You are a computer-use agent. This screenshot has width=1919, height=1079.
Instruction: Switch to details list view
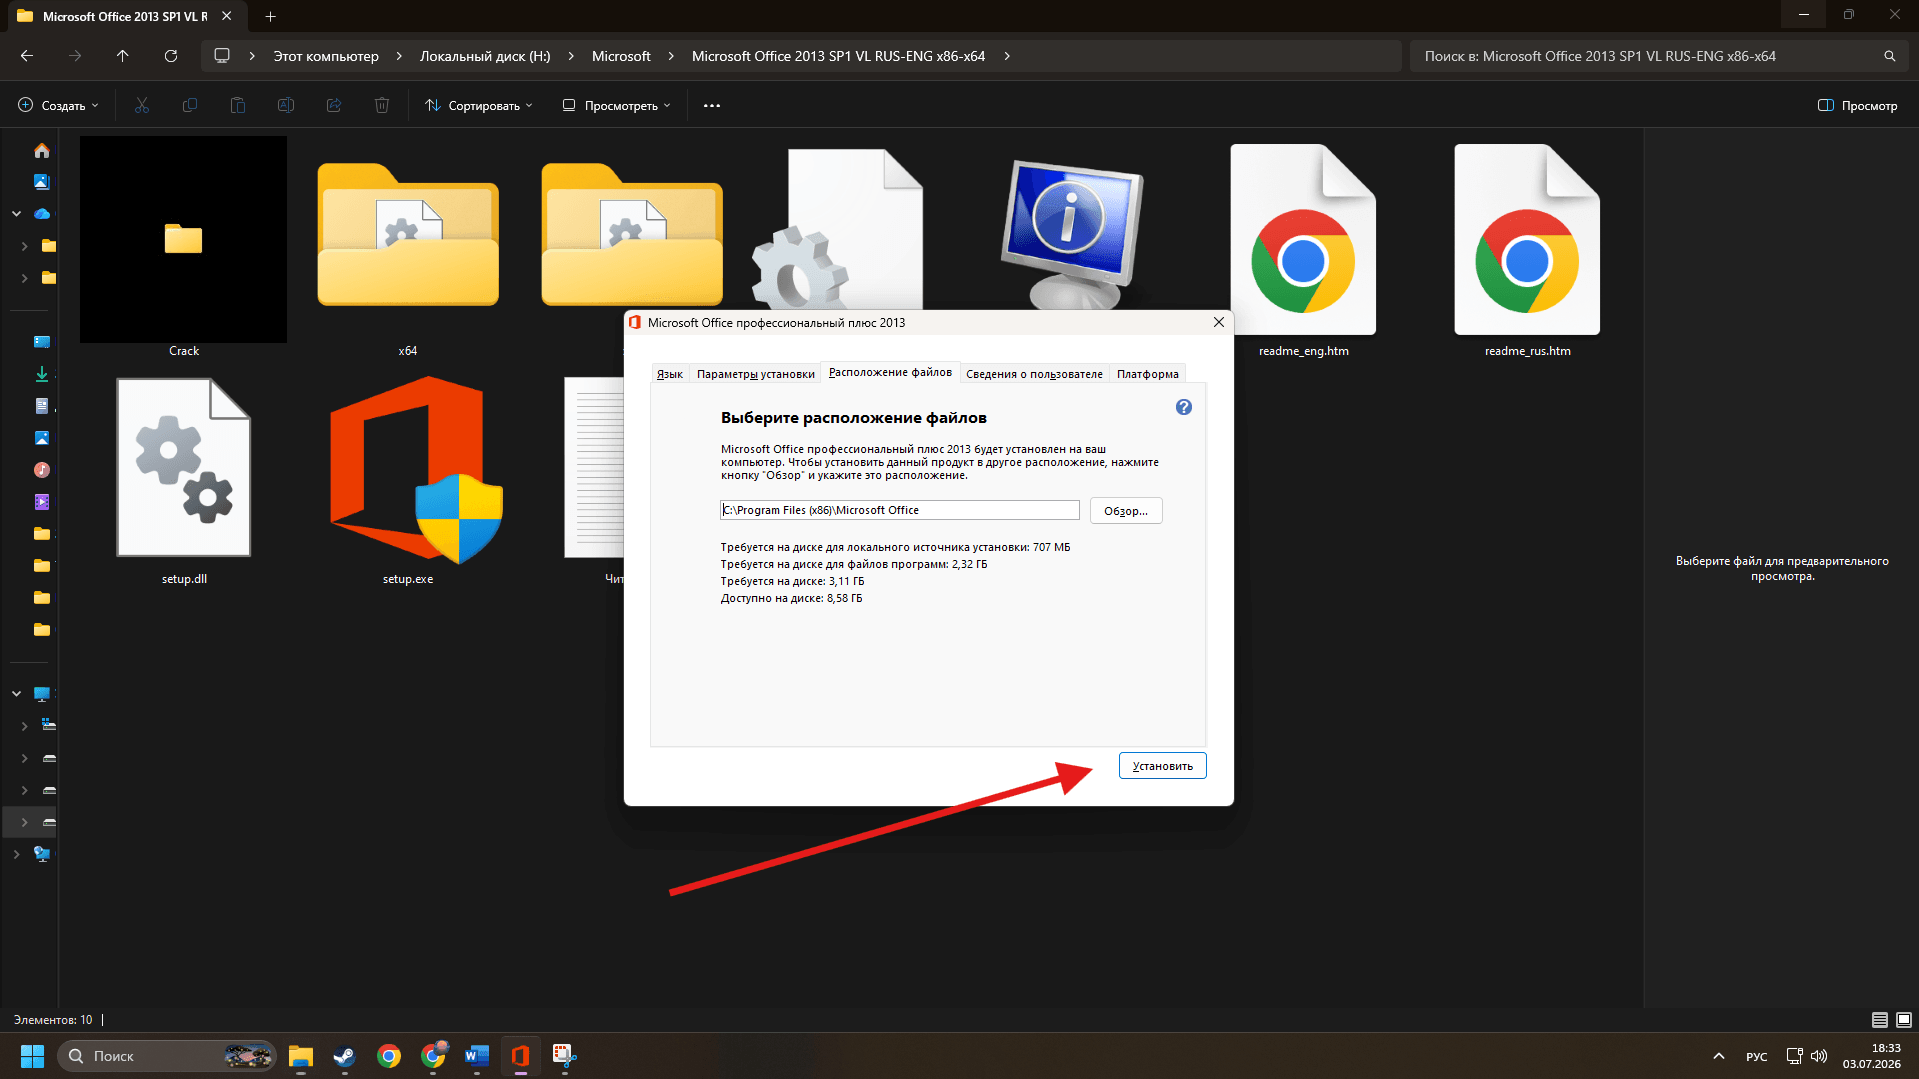1880,1020
